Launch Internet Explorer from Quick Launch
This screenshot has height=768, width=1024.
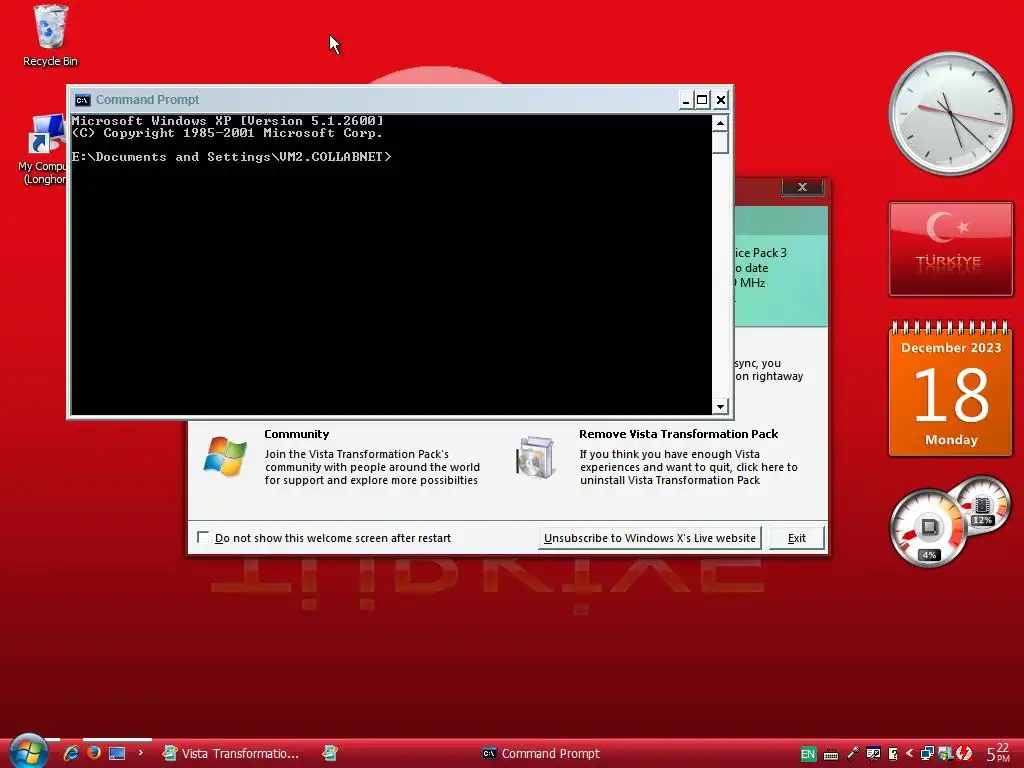tap(71, 753)
